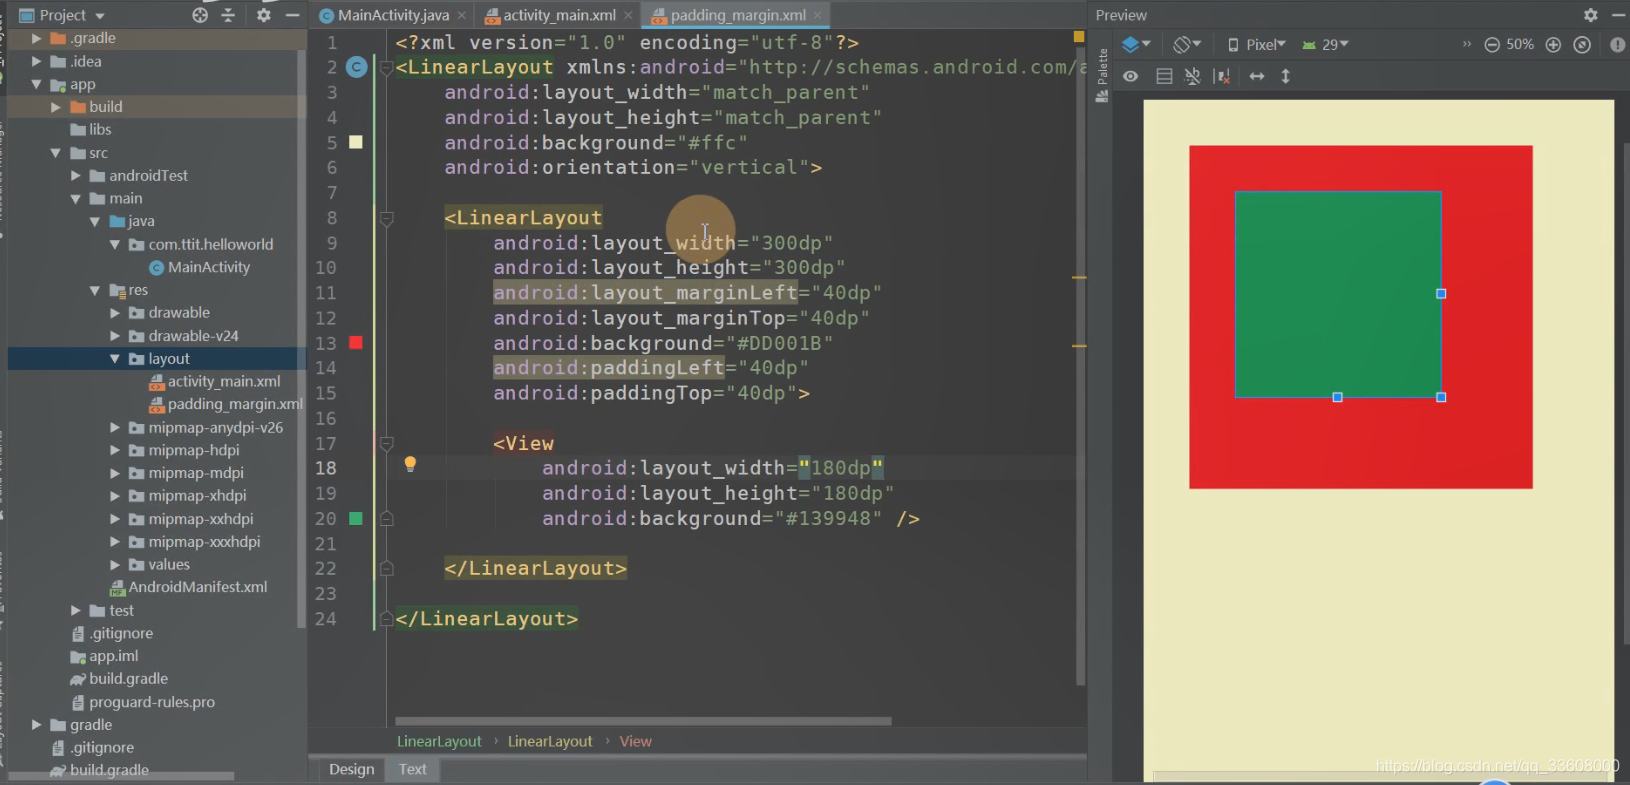Click the autoconnect list icon in preview toolbar
1630x785 pixels.
(1164, 76)
